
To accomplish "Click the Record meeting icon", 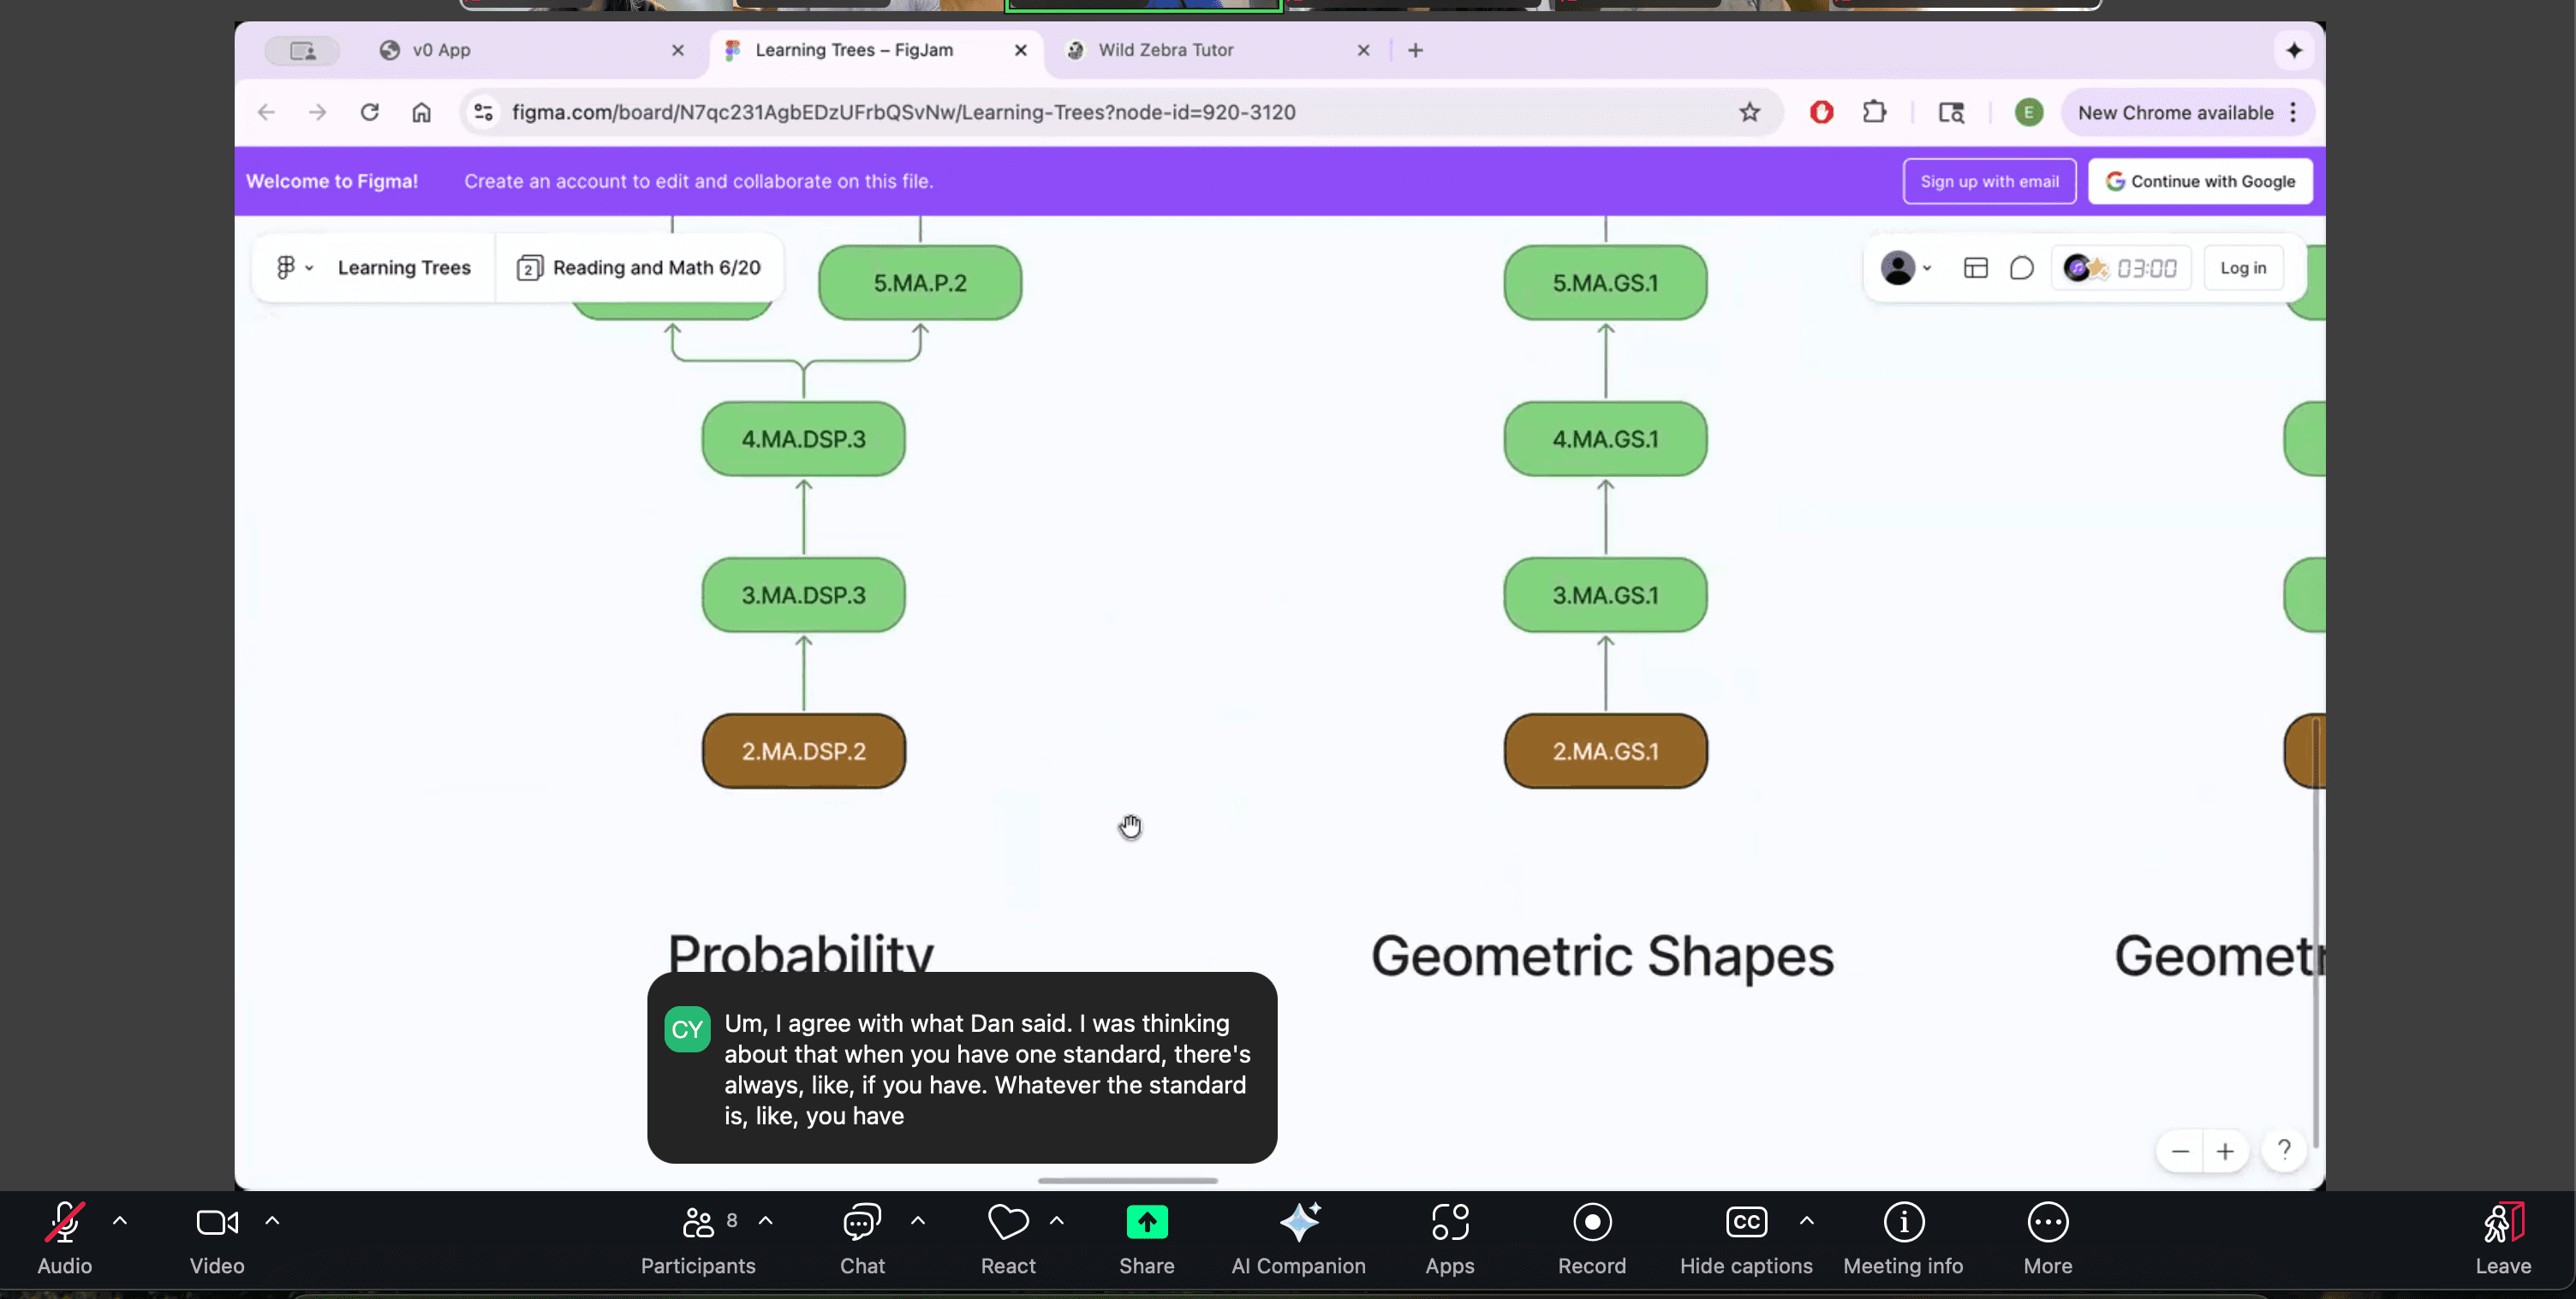I will pyautogui.click(x=1591, y=1223).
